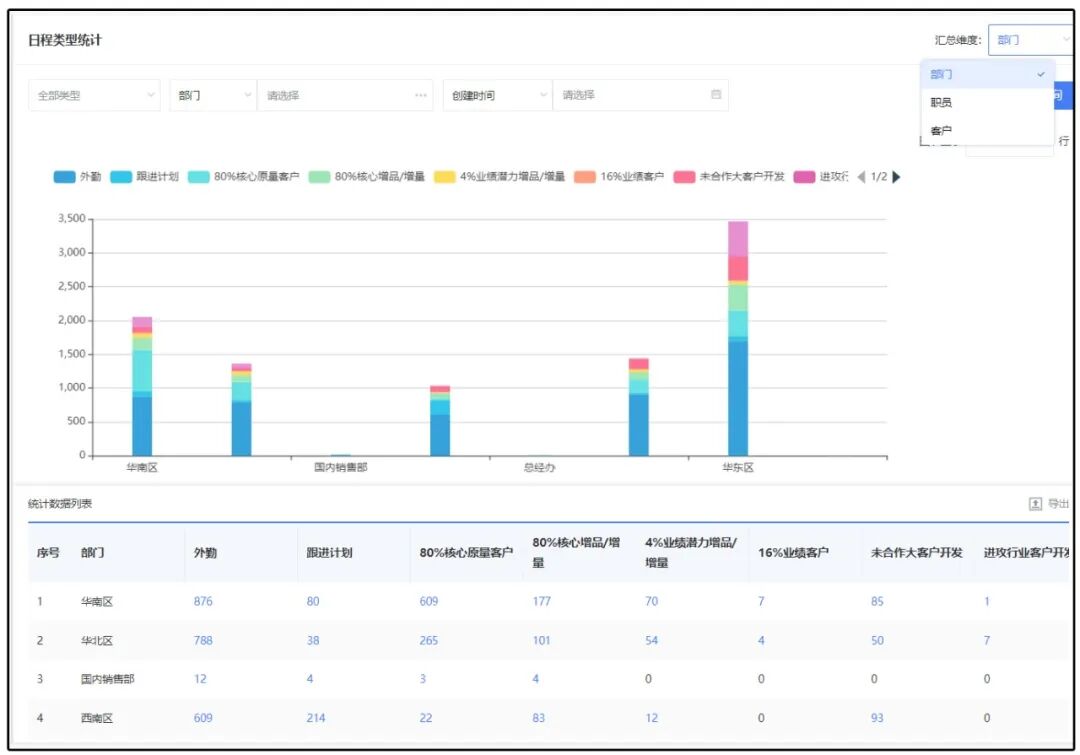
Task: Select the 西南区 row label
Action: click(x=96, y=718)
